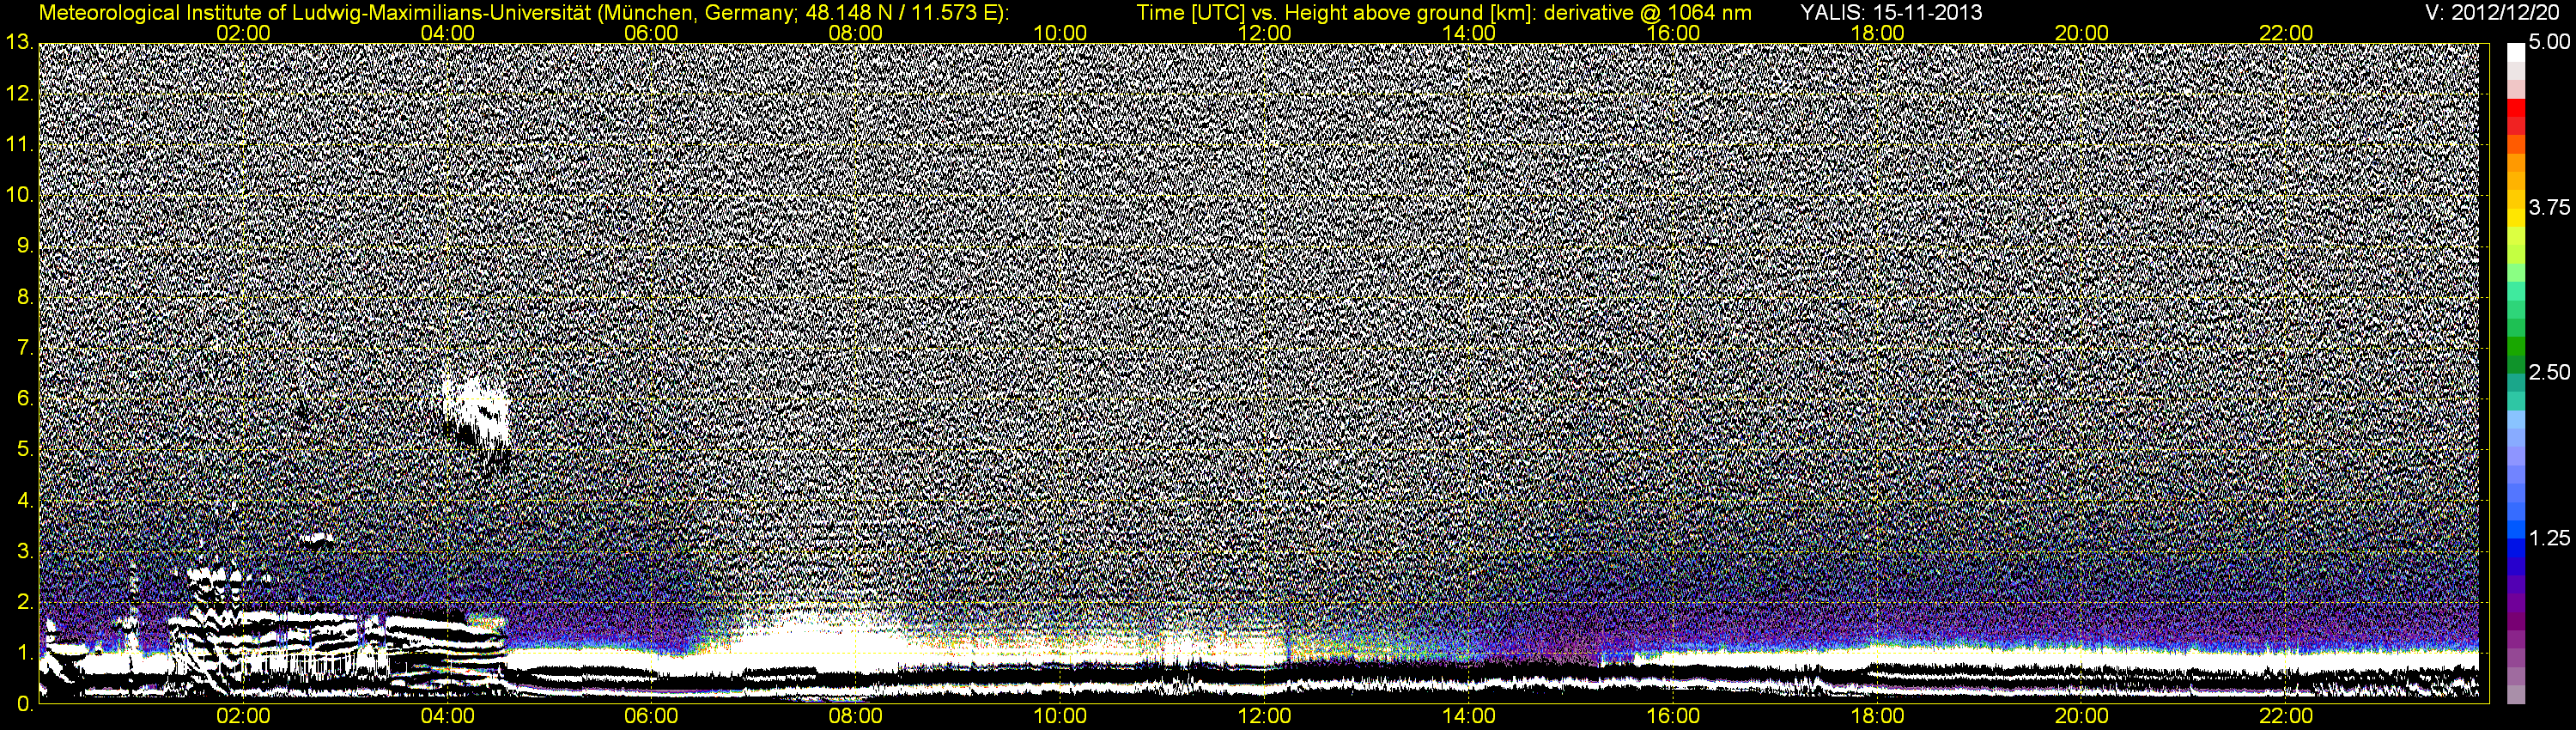Image resolution: width=2576 pixels, height=730 pixels.
Task: Click the '2.50' colorbar scale value
Action: (2549, 373)
